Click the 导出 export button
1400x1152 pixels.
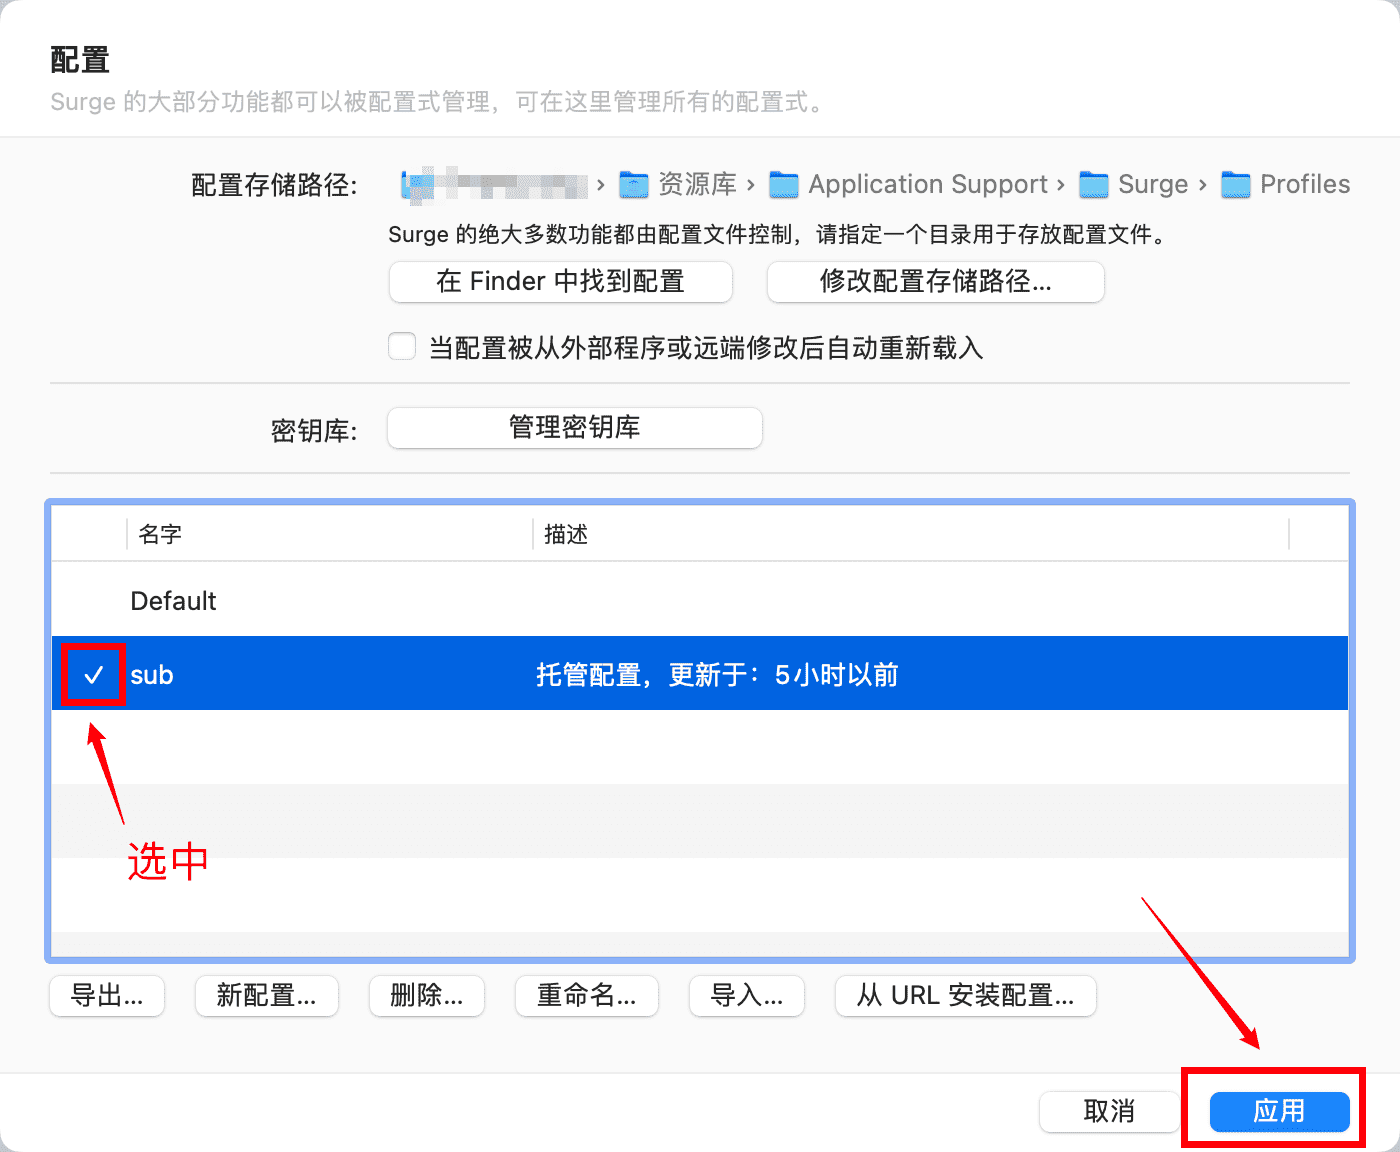107,996
